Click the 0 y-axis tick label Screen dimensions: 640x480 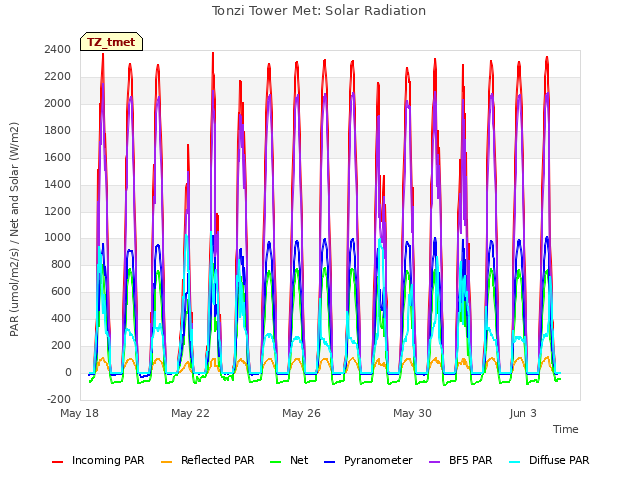68,373
